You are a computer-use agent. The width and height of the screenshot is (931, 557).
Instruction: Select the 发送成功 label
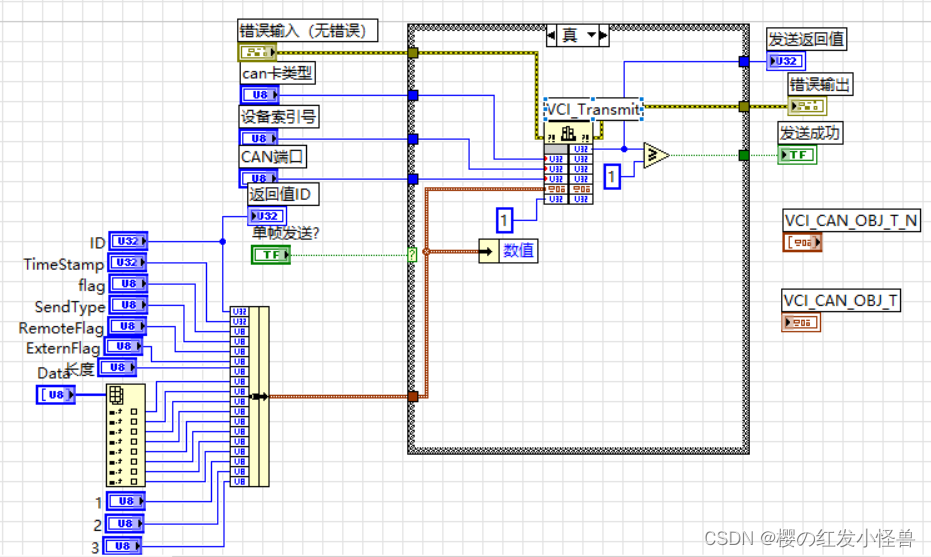810,133
